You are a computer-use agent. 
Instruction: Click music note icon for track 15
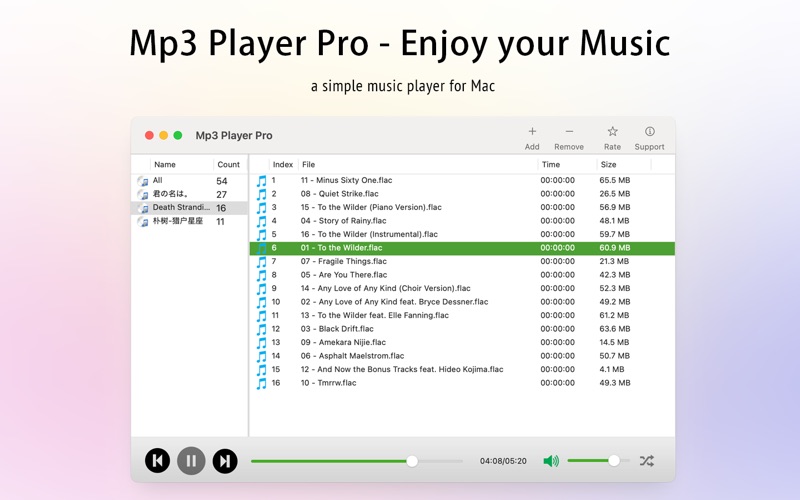261,370
